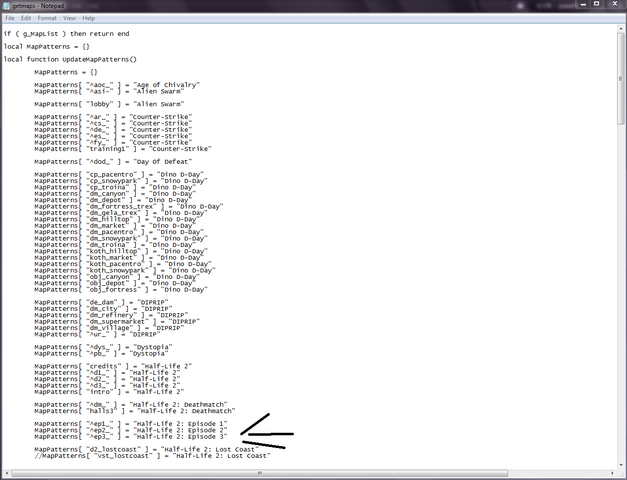Viewport: 627px width, 480px height.
Task: Click the commented 'vst_lostcoast' line
Action: [x=152, y=456]
